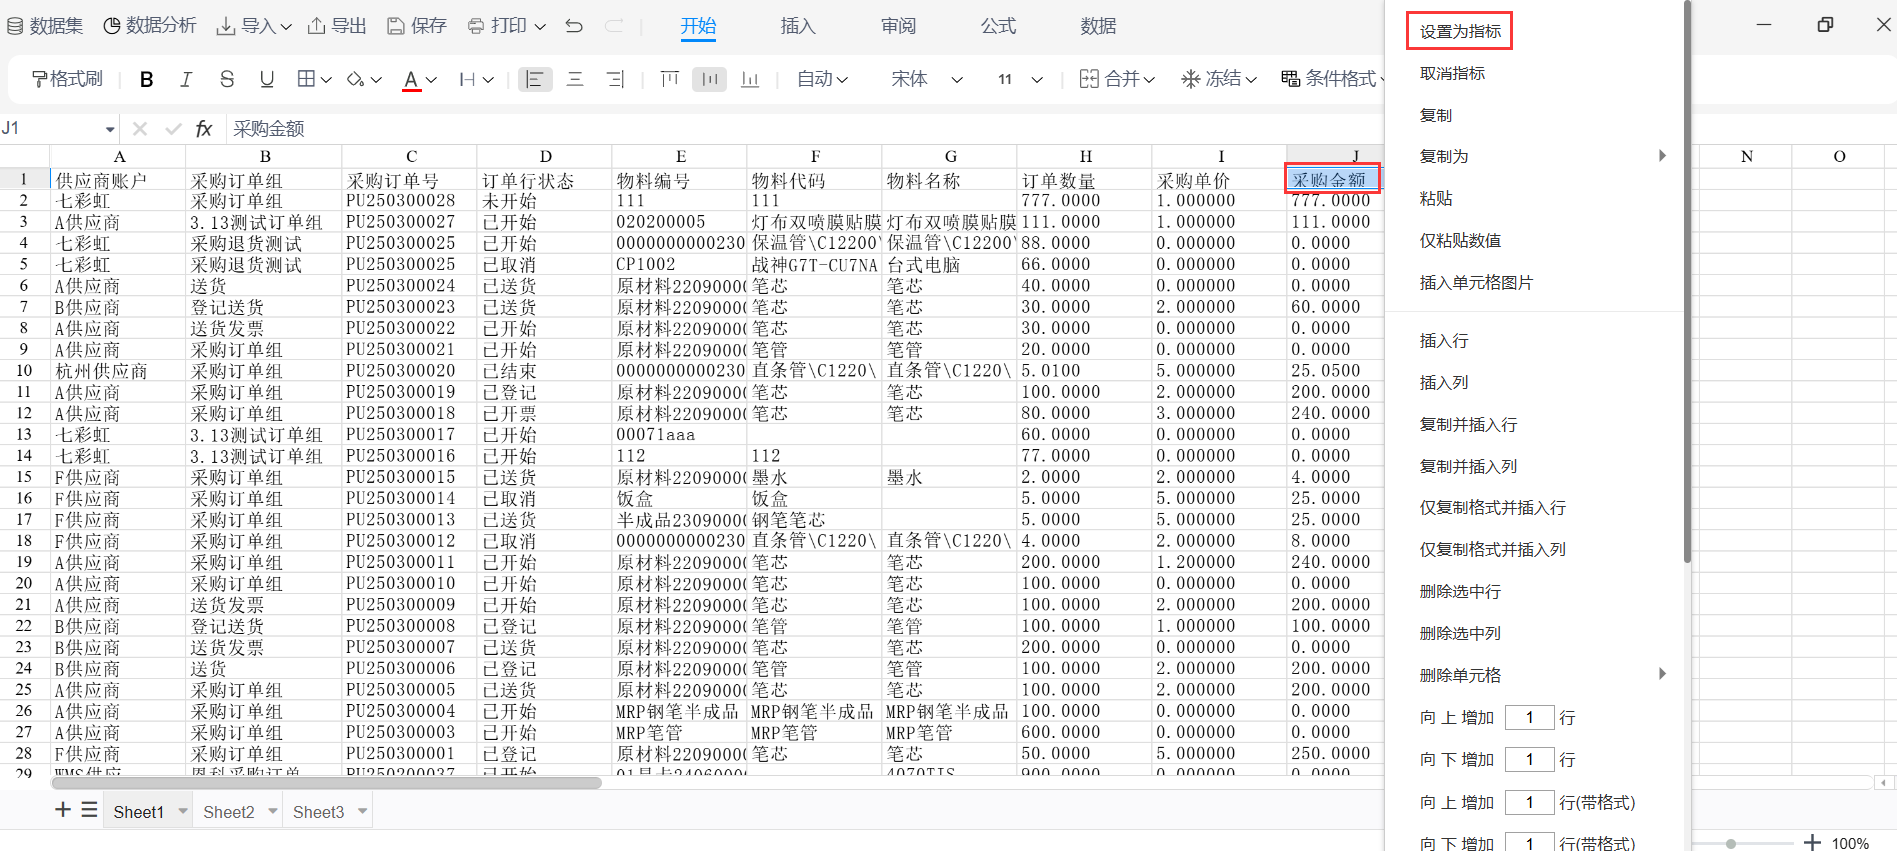Open 数据分析 data analysis

(x=150, y=26)
